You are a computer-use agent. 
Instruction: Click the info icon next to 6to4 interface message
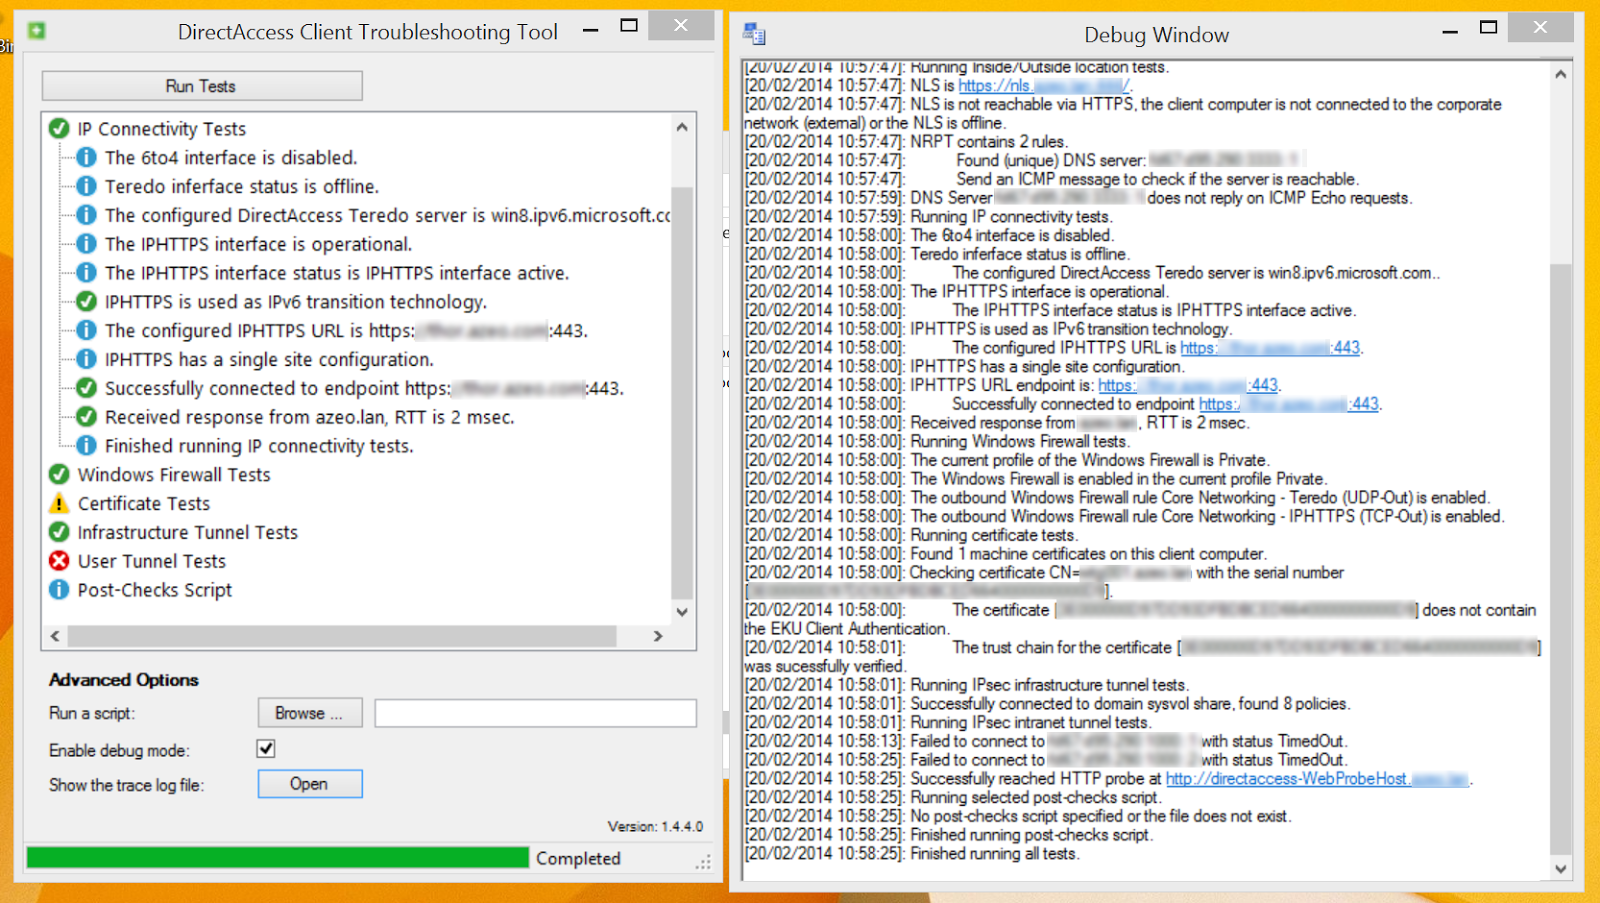click(x=85, y=157)
